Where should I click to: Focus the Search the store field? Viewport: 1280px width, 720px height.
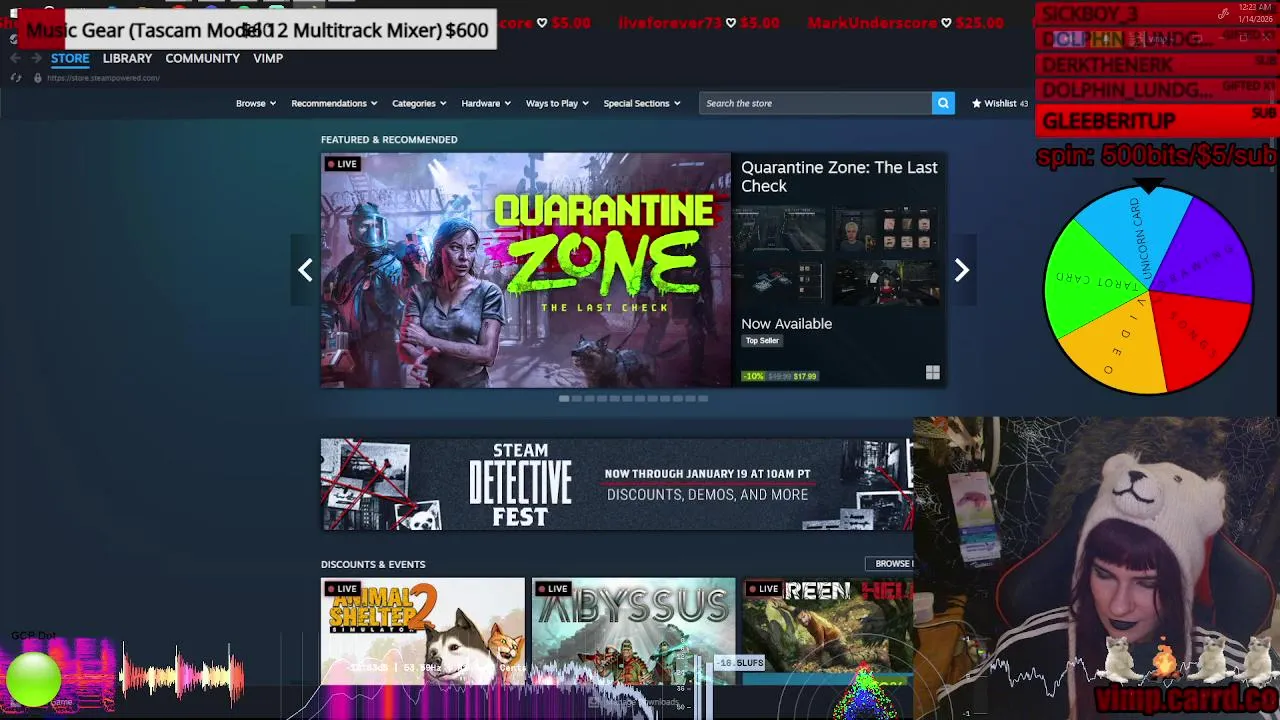816,103
